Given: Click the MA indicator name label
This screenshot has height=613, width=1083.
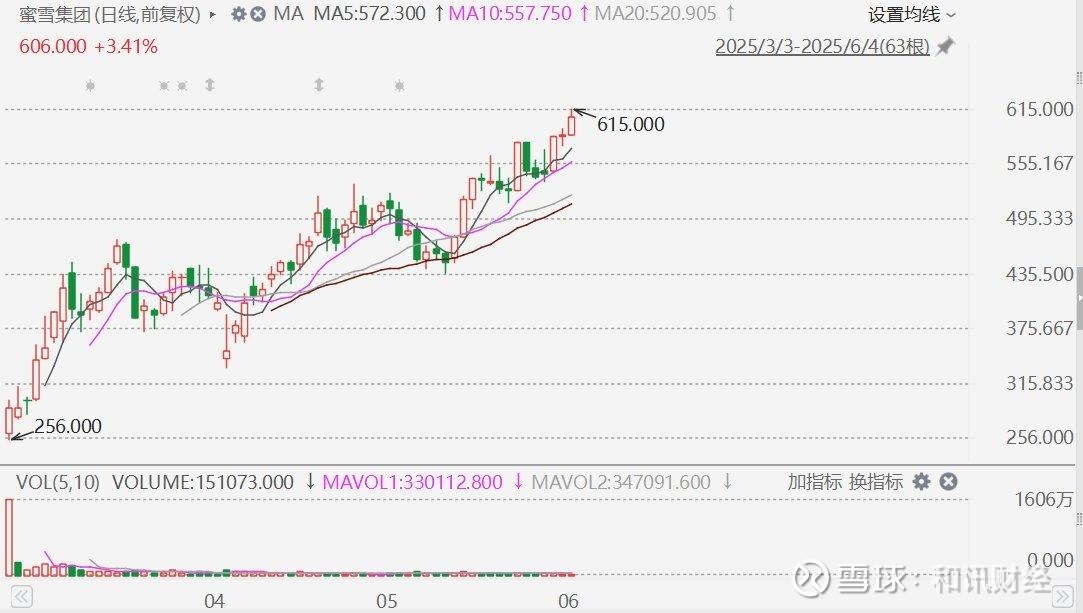Looking at the screenshot, I should [288, 14].
